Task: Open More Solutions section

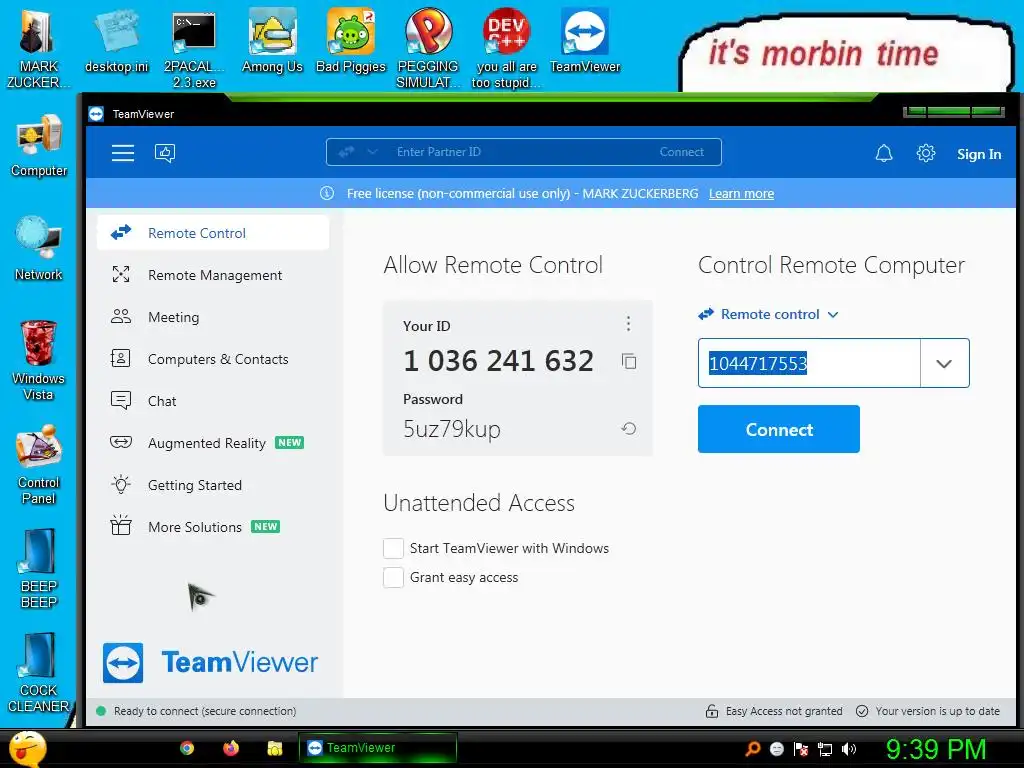Action: tap(213, 526)
